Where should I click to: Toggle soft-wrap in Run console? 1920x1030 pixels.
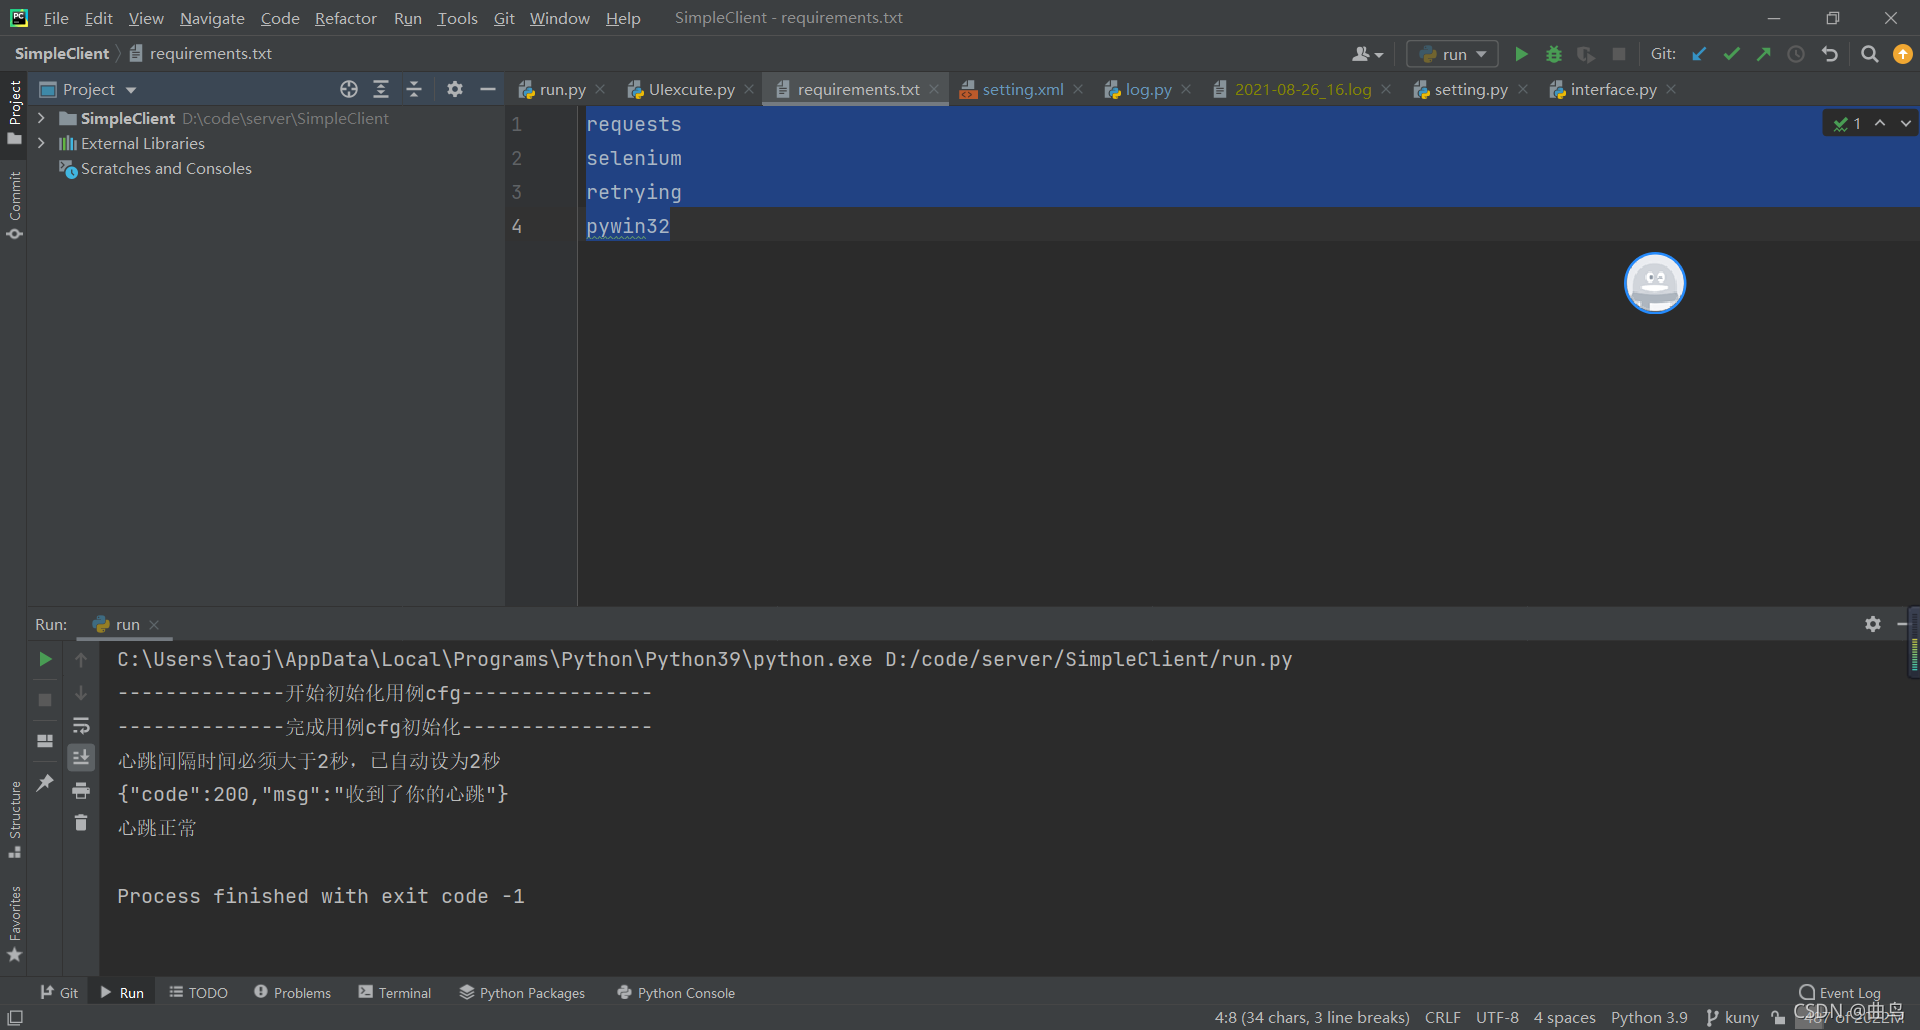81,725
